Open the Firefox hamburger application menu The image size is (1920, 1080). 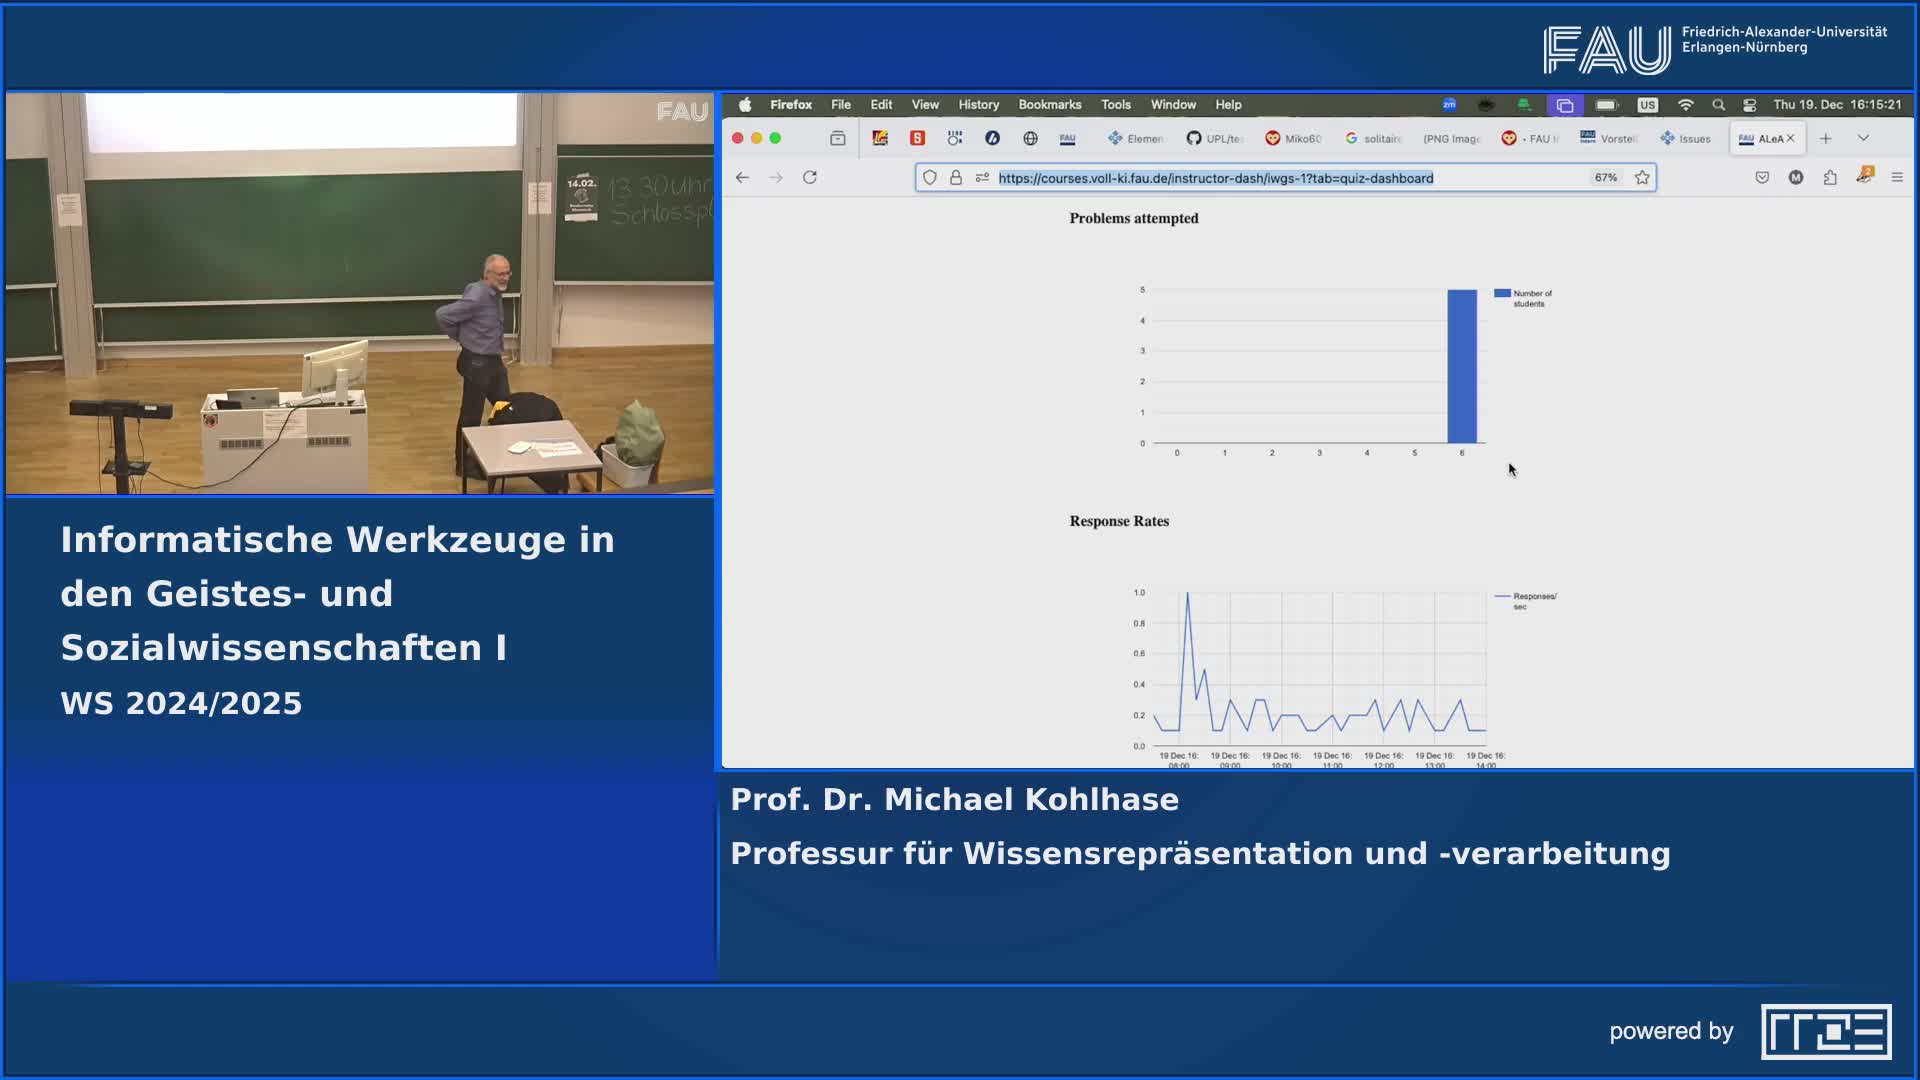pyautogui.click(x=1897, y=177)
